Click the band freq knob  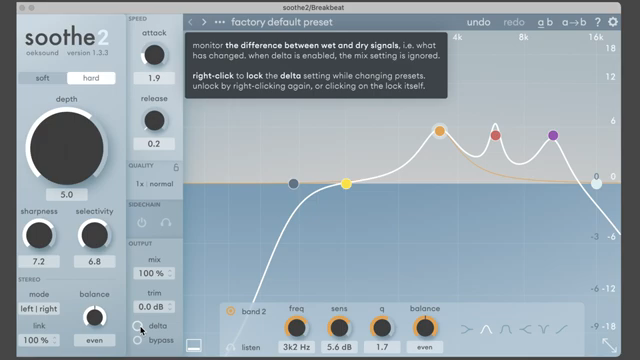[x=297, y=328]
